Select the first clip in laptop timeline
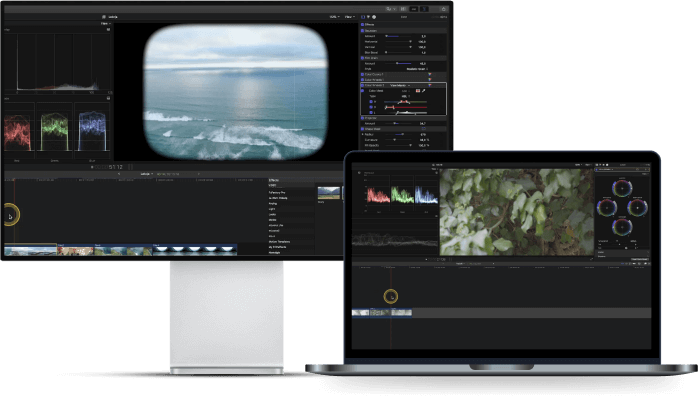698x398 pixels. click(x=361, y=313)
